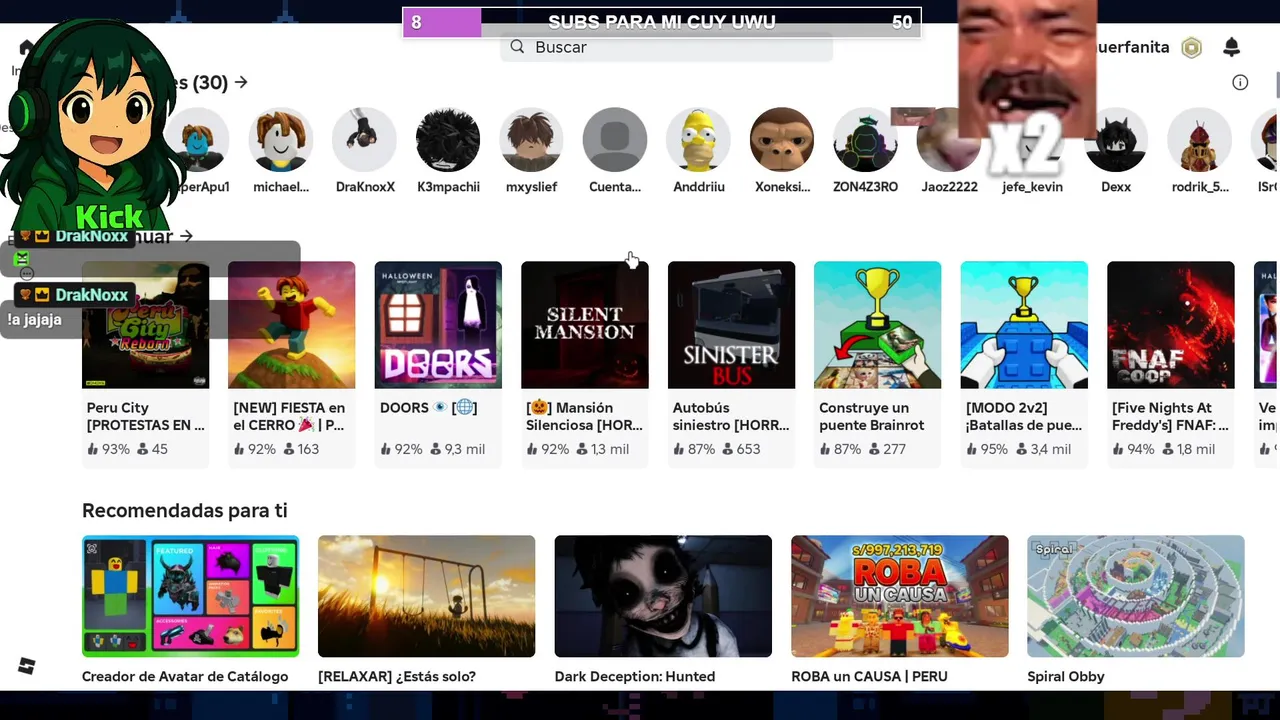
Task: Click the 'SUBS PARA MI CUY UWU' goal bar
Action: click(x=661, y=22)
